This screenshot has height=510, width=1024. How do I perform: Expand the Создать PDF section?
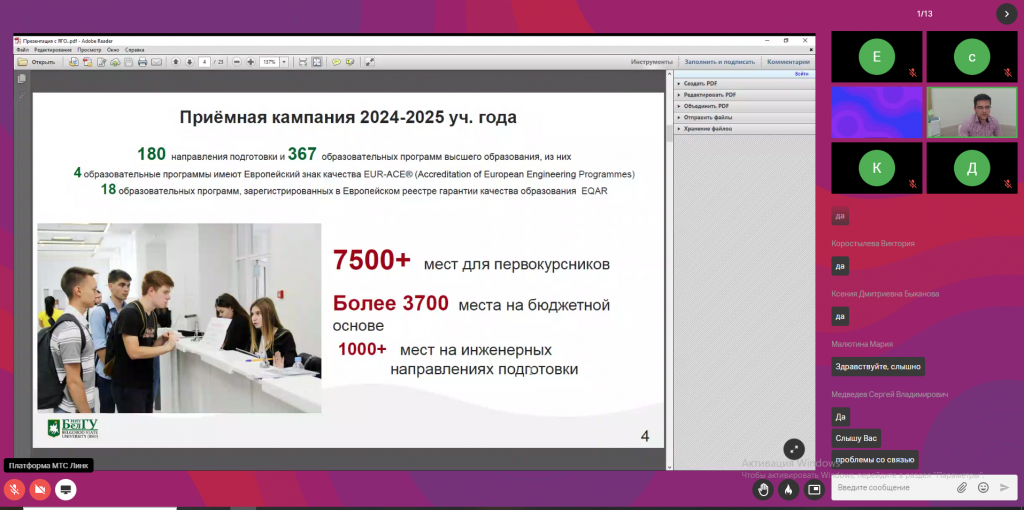pyautogui.click(x=745, y=84)
